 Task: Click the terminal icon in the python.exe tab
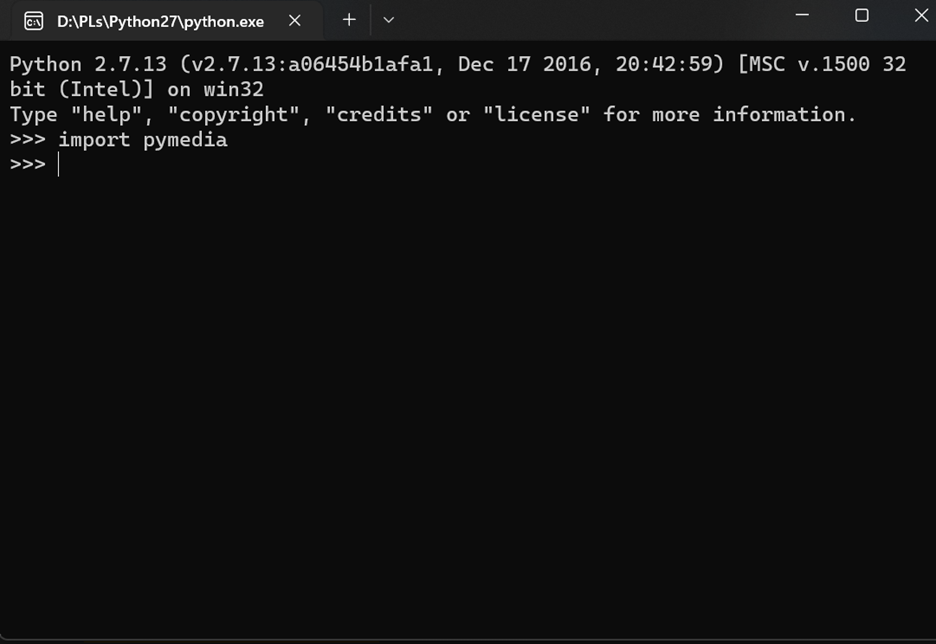[x=33, y=21]
